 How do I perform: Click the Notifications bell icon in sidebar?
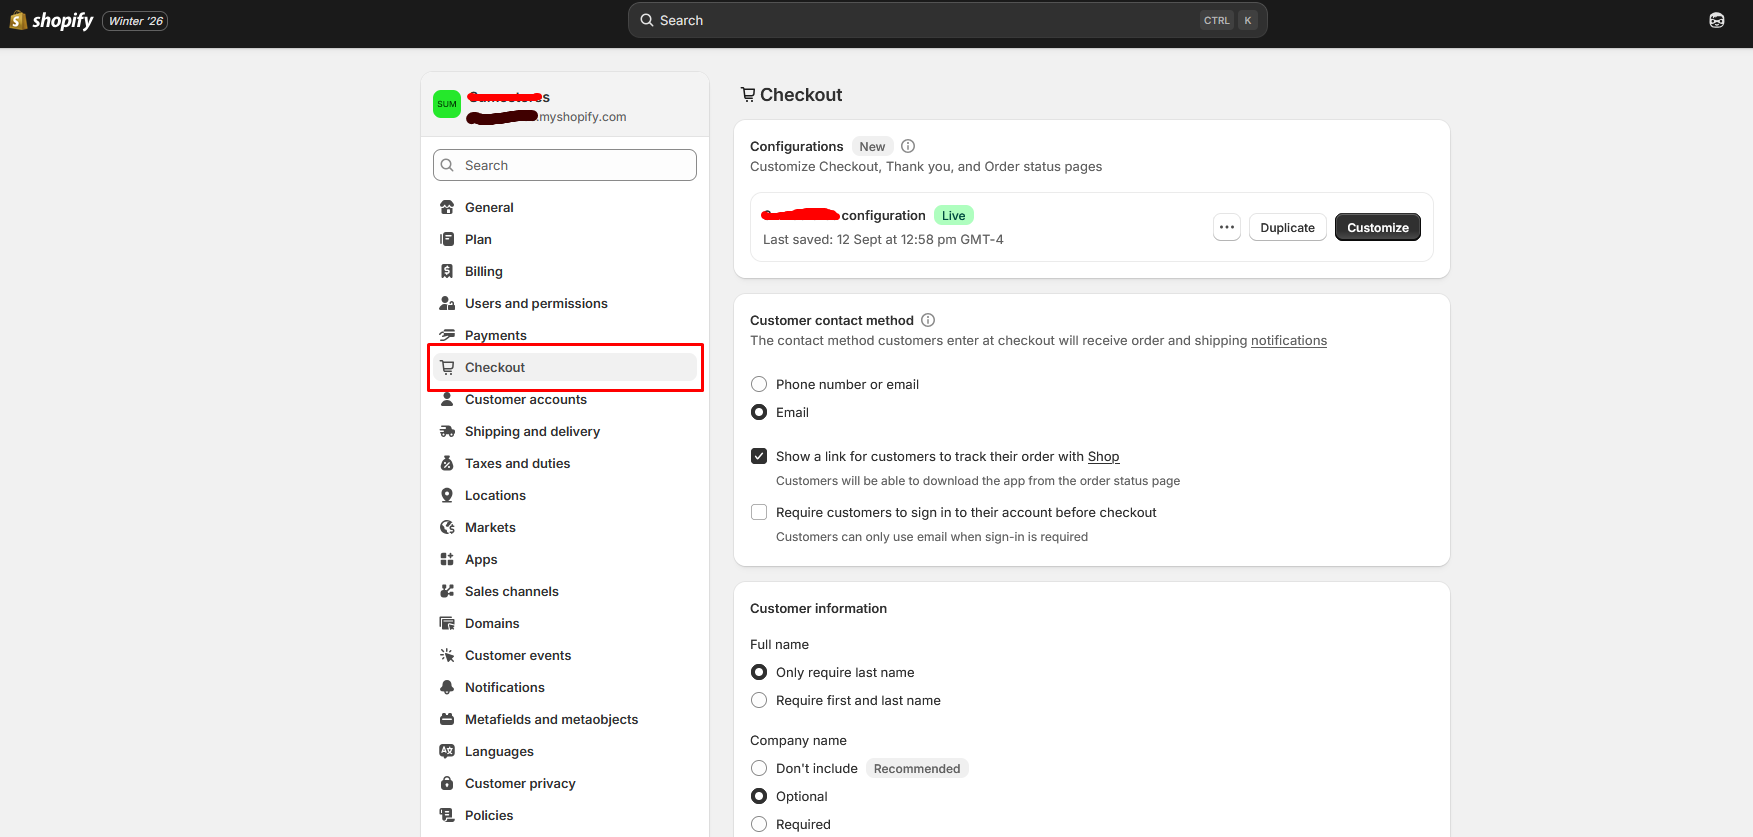point(447,687)
